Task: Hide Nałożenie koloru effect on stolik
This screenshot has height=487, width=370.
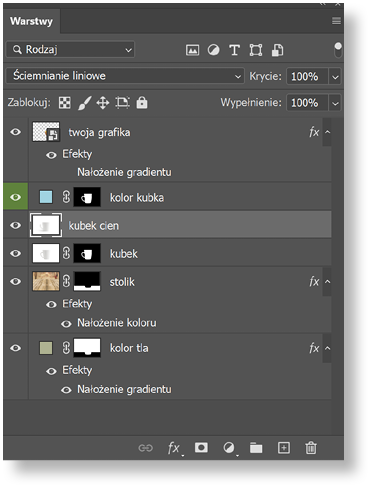Action: (x=66, y=323)
